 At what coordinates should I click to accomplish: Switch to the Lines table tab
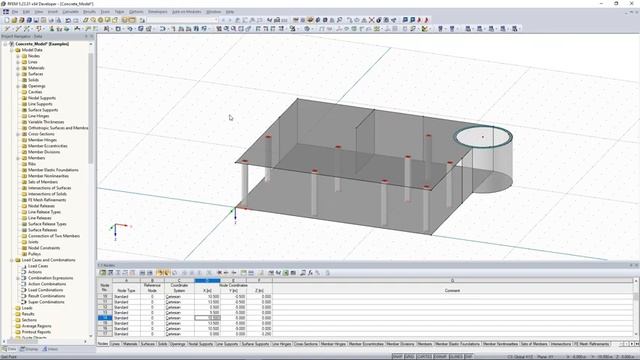point(116,344)
